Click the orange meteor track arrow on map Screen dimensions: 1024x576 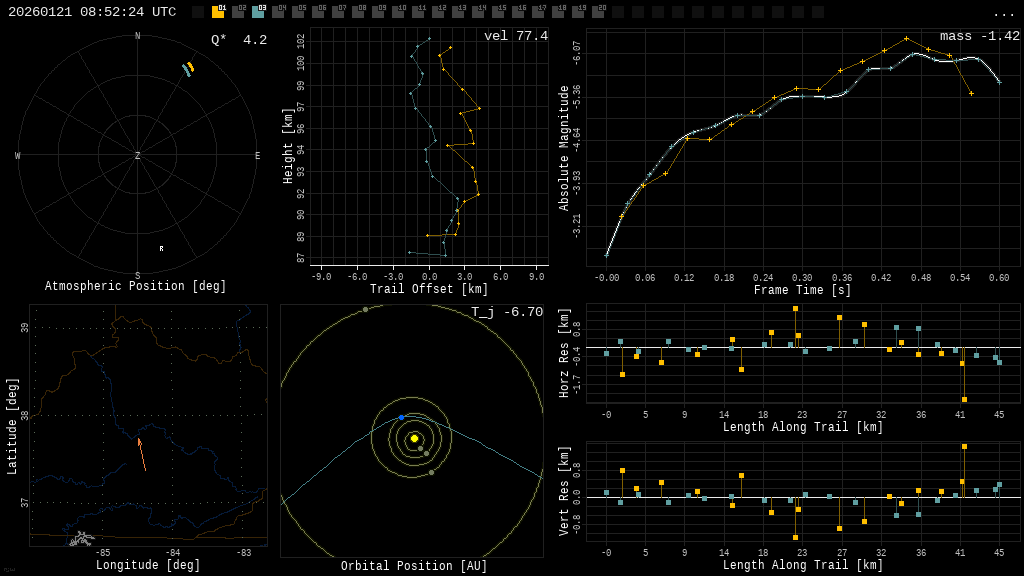pos(142,453)
